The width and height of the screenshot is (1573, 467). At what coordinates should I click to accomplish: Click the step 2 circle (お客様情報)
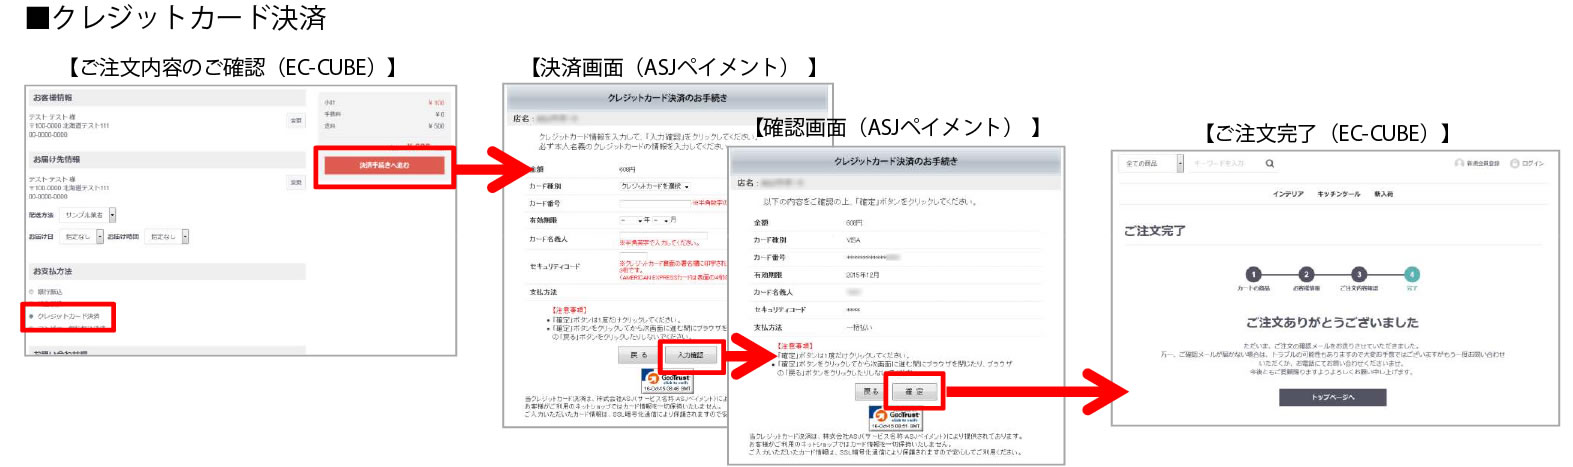(x=1305, y=274)
